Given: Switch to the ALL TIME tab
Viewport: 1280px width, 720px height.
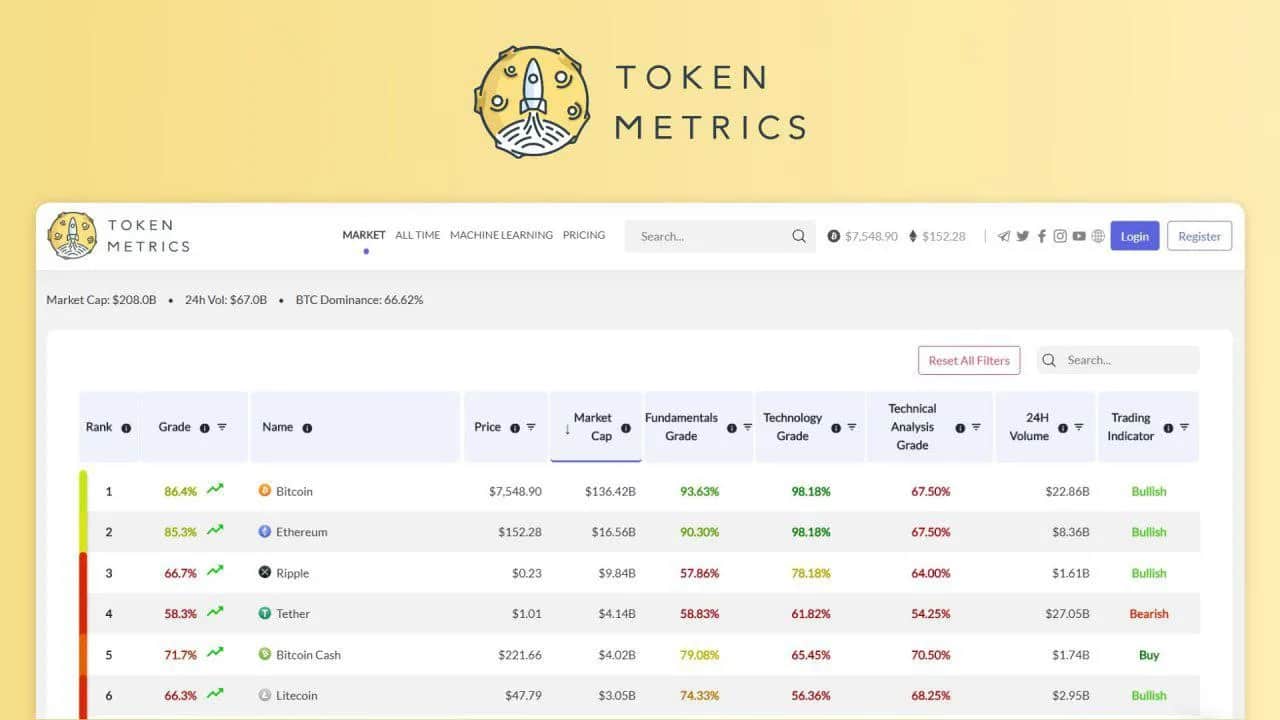Looking at the screenshot, I should (418, 235).
